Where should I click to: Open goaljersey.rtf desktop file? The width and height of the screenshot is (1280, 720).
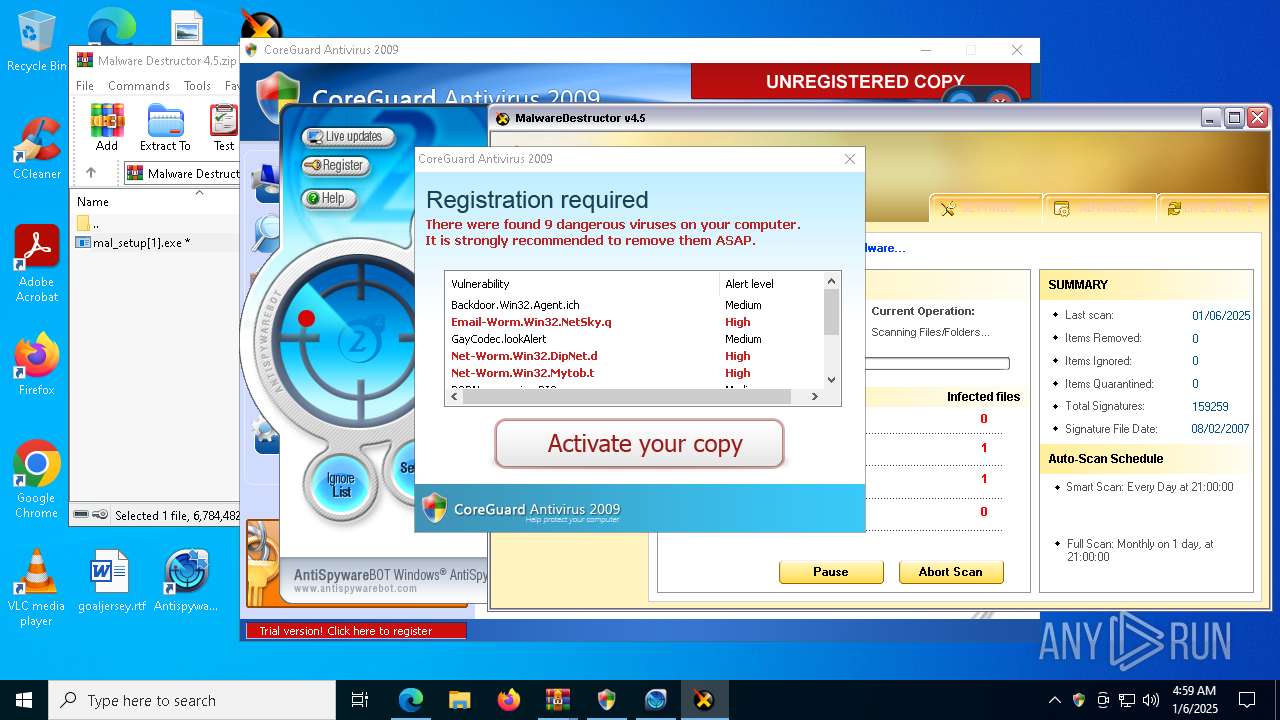click(x=111, y=580)
